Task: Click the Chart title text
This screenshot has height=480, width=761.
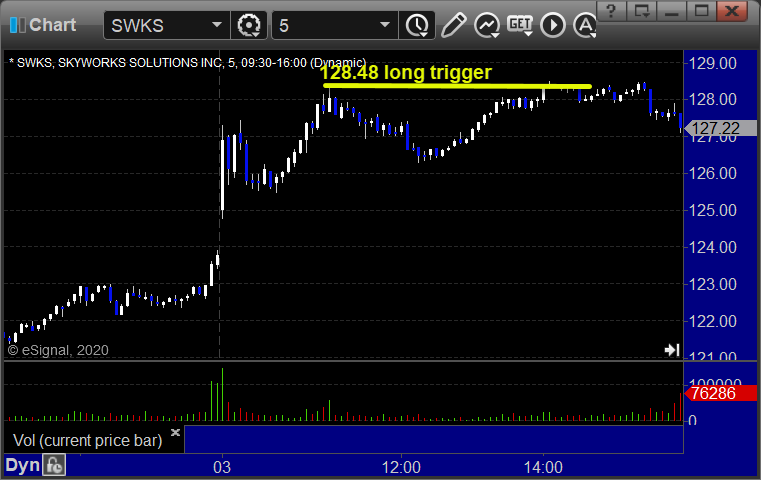Action: pyautogui.click(x=52, y=25)
